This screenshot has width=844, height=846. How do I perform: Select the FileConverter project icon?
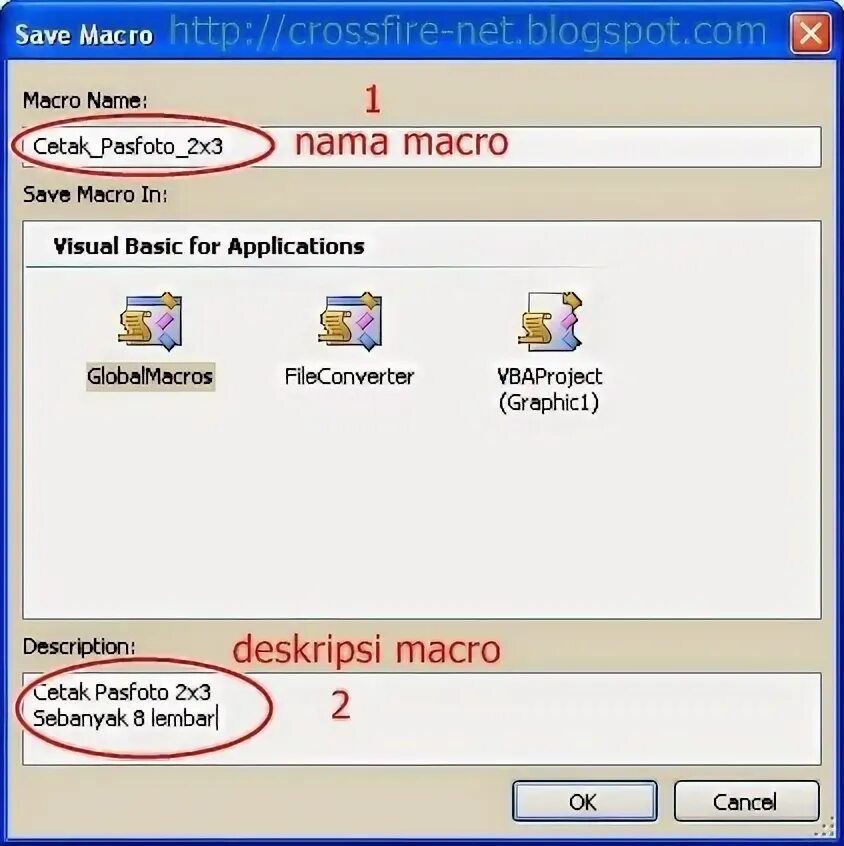pos(350,322)
